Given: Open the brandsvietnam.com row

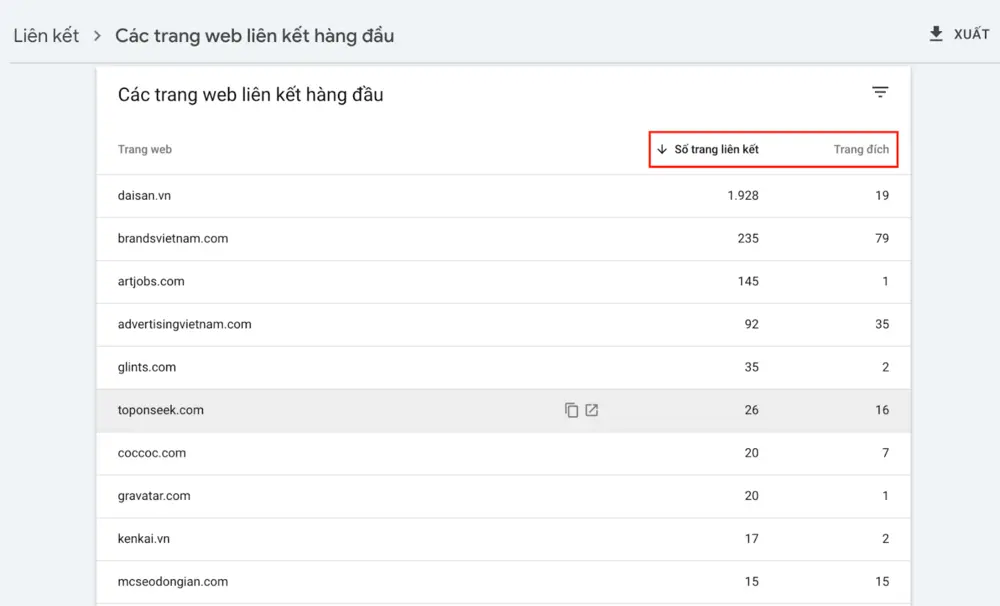Looking at the screenshot, I should 503,239.
